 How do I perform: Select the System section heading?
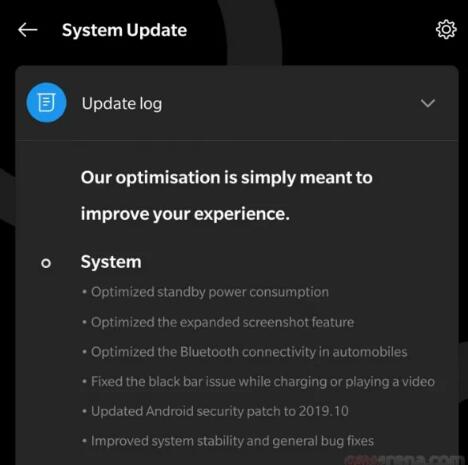coord(111,262)
